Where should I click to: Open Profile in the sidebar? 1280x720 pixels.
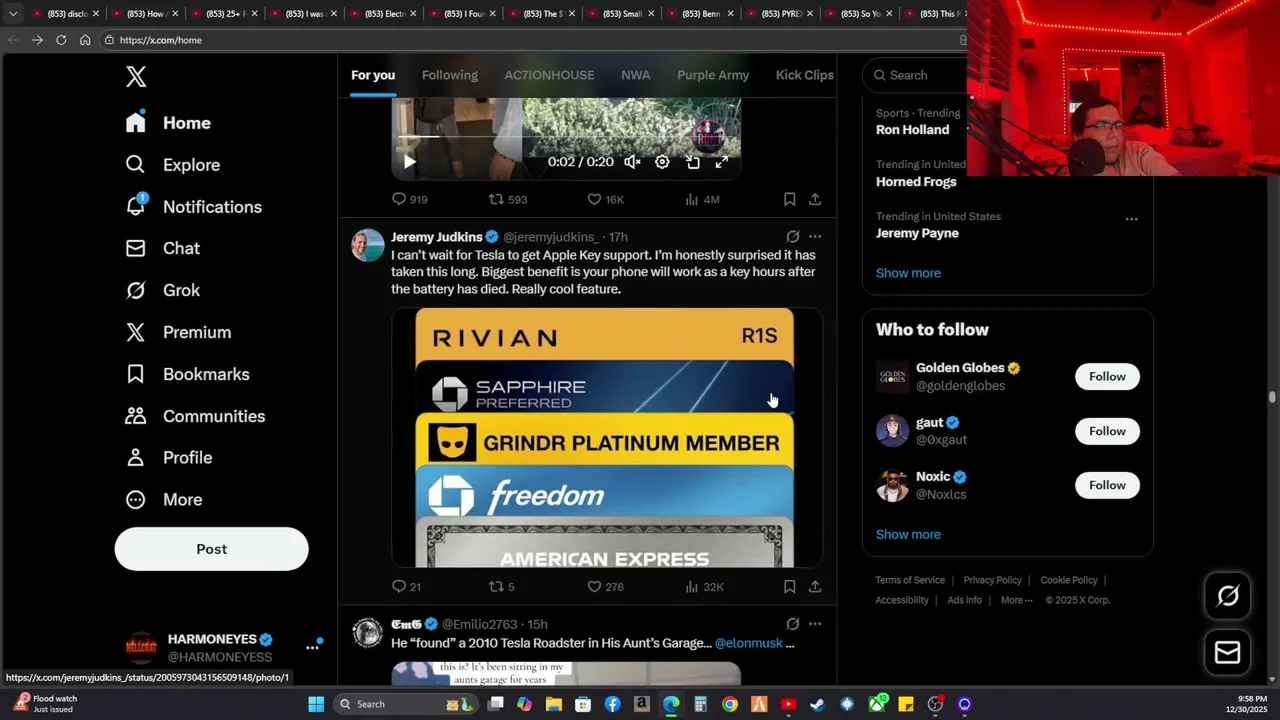pyautogui.click(x=168, y=457)
